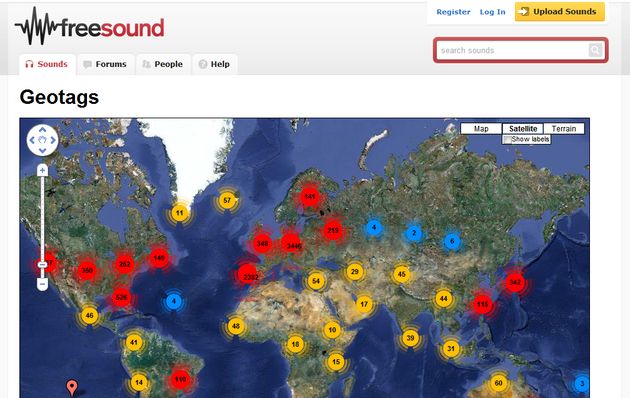The height and width of the screenshot is (398, 630).
Task: Open the yellow 45 cluster marker
Action: click(402, 274)
